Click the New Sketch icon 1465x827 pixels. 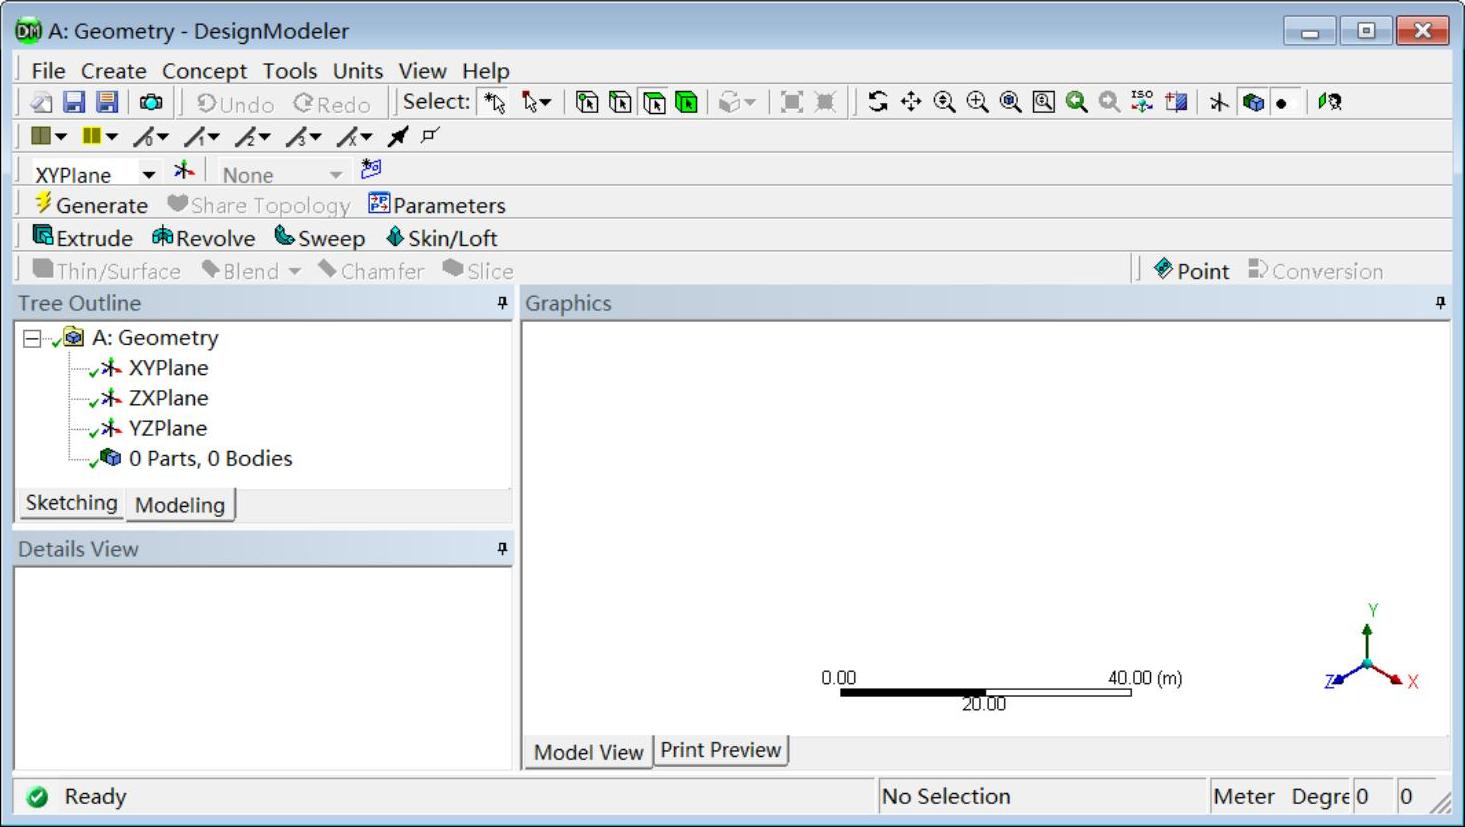pos(371,170)
